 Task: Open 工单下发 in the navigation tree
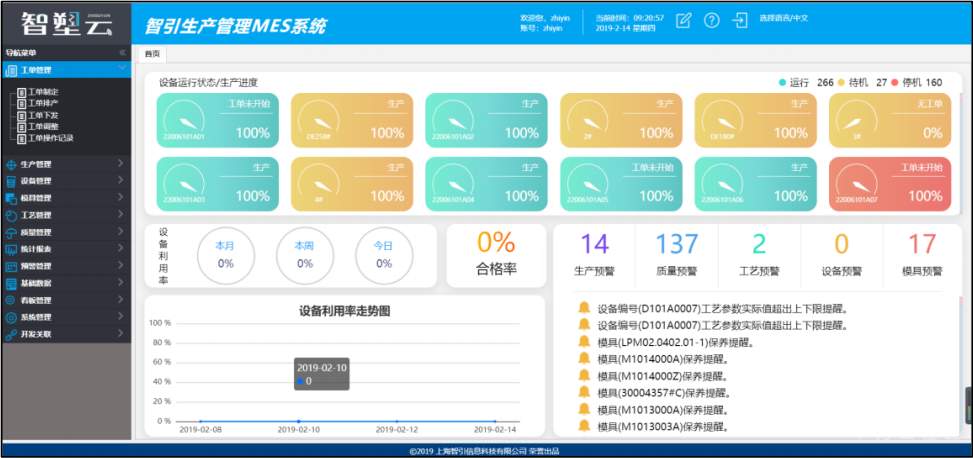click(43, 115)
